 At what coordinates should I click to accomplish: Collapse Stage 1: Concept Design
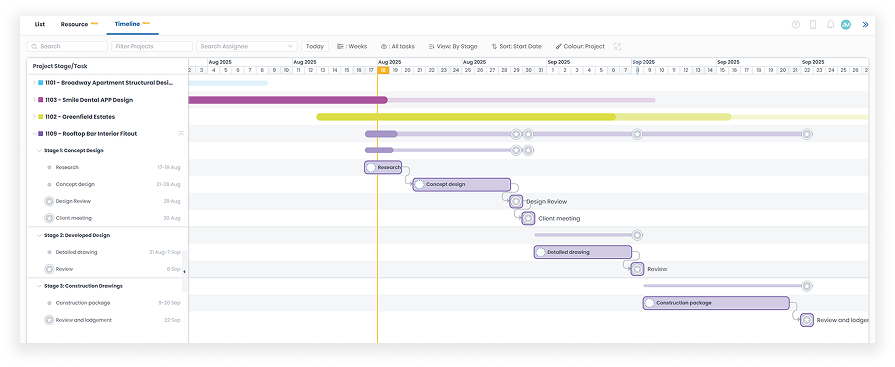(x=39, y=151)
